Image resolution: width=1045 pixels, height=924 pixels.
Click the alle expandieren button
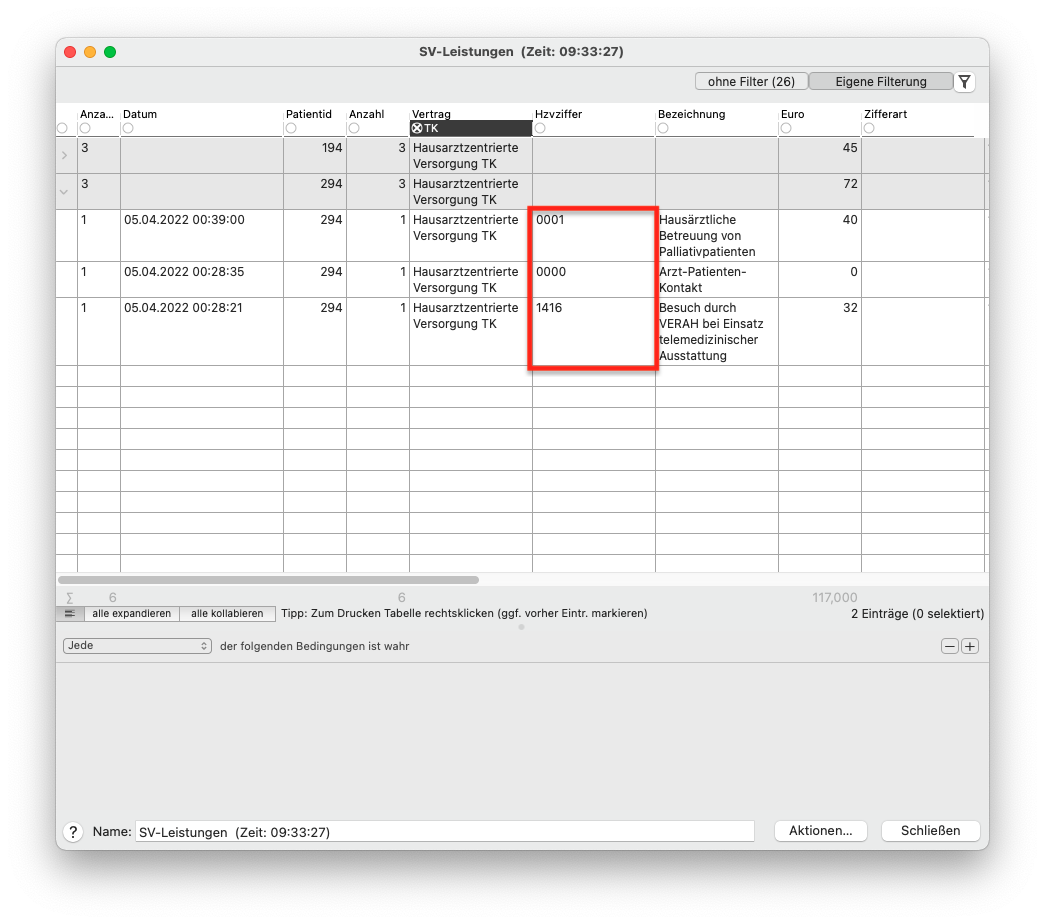[131, 613]
